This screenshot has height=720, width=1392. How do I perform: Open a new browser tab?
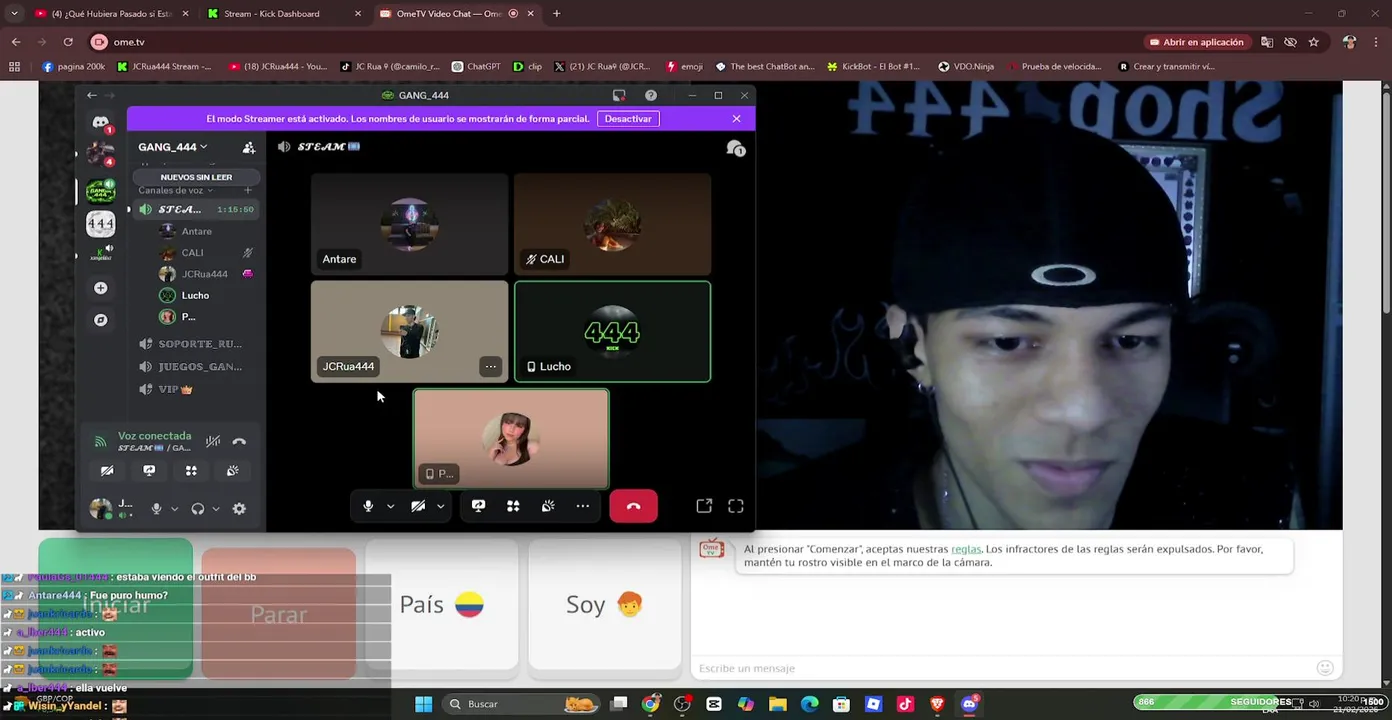[x=557, y=14]
